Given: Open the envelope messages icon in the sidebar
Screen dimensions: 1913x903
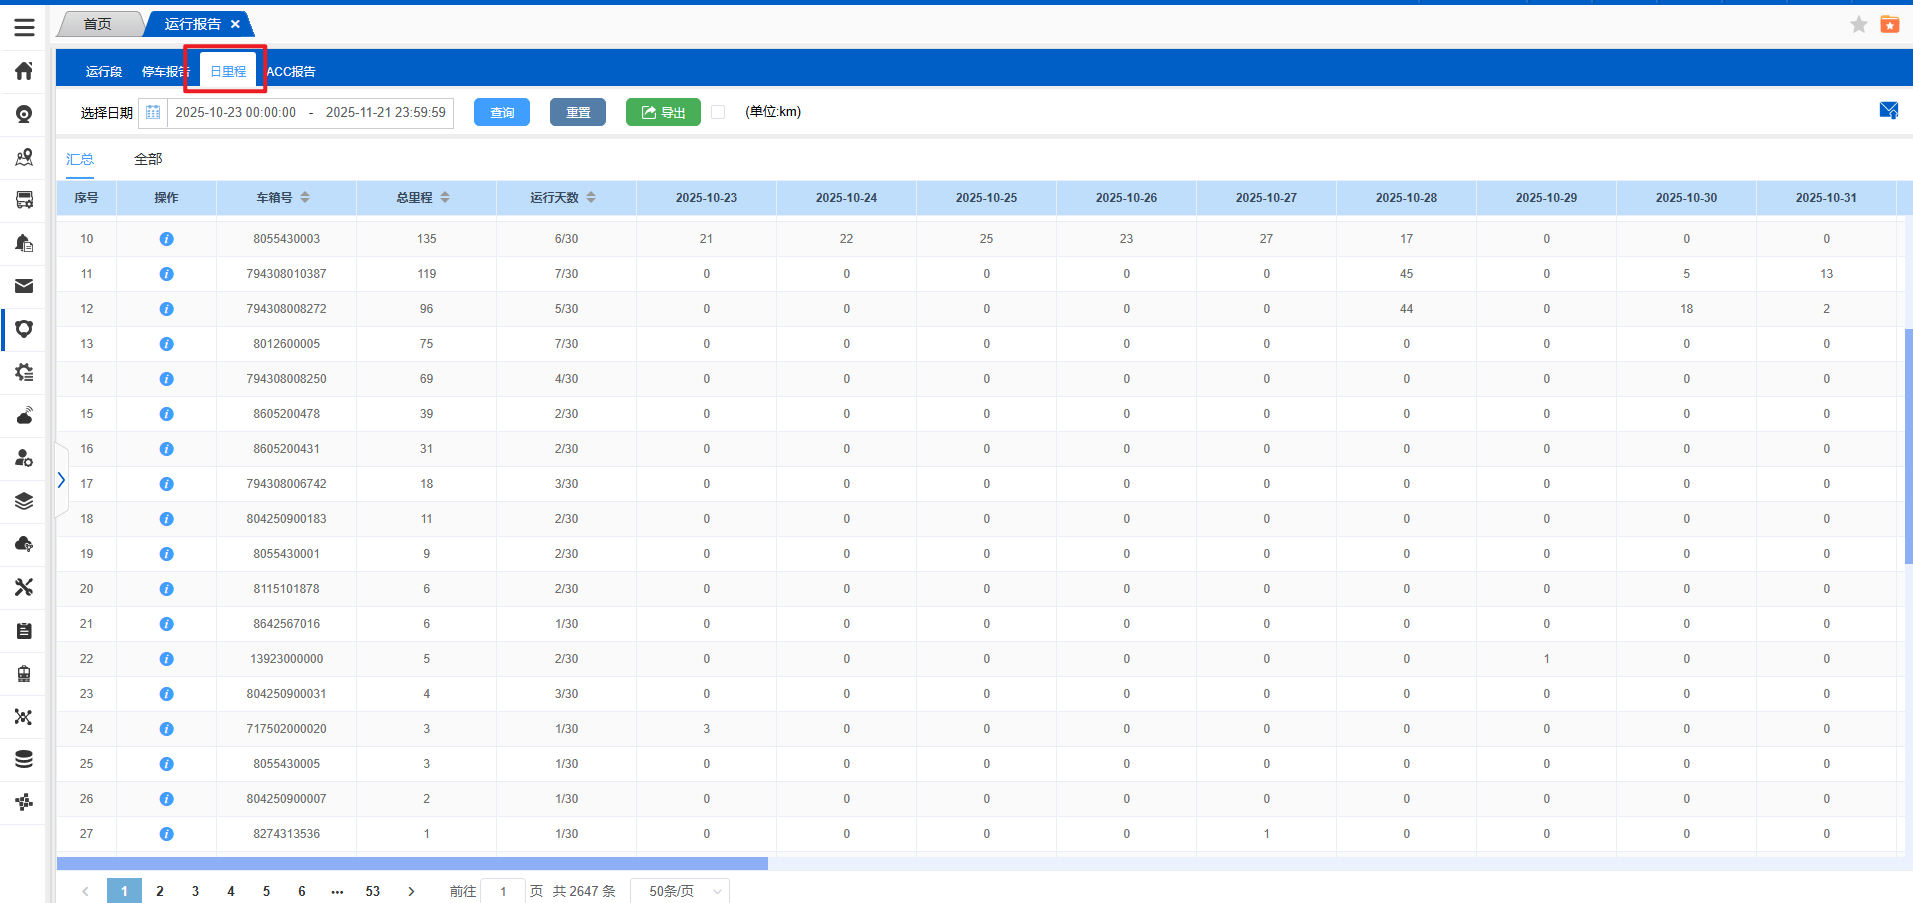Looking at the screenshot, I should pos(24,286).
